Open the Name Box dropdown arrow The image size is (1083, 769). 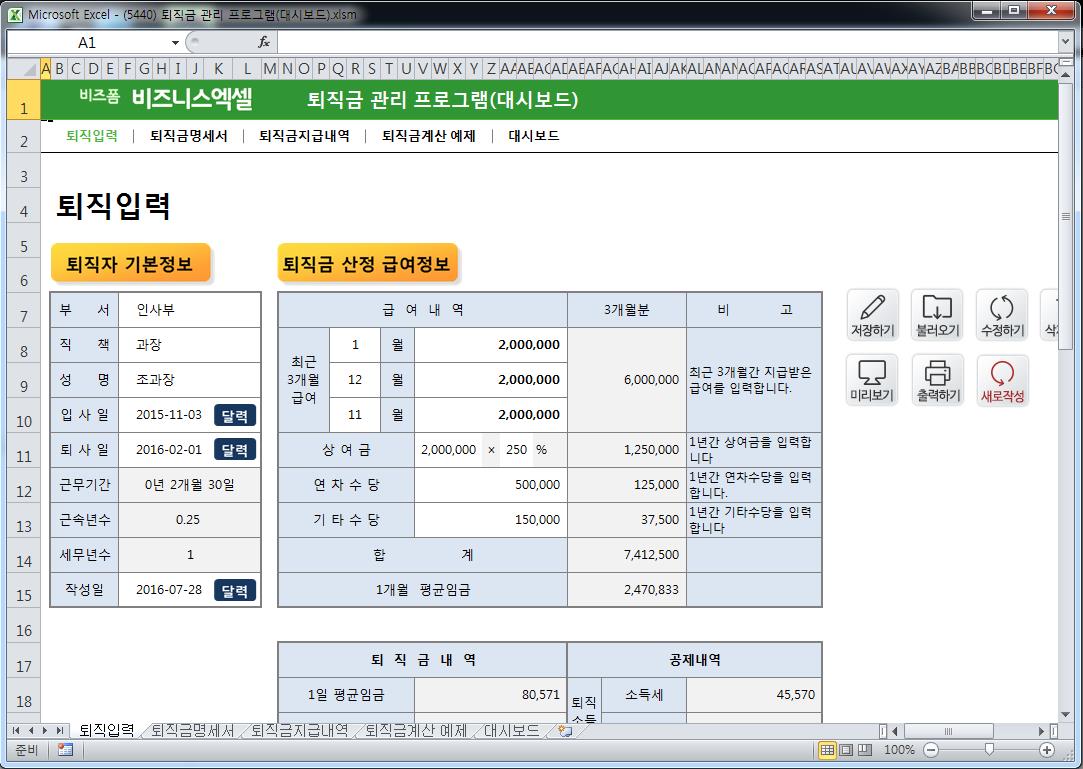point(175,43)
